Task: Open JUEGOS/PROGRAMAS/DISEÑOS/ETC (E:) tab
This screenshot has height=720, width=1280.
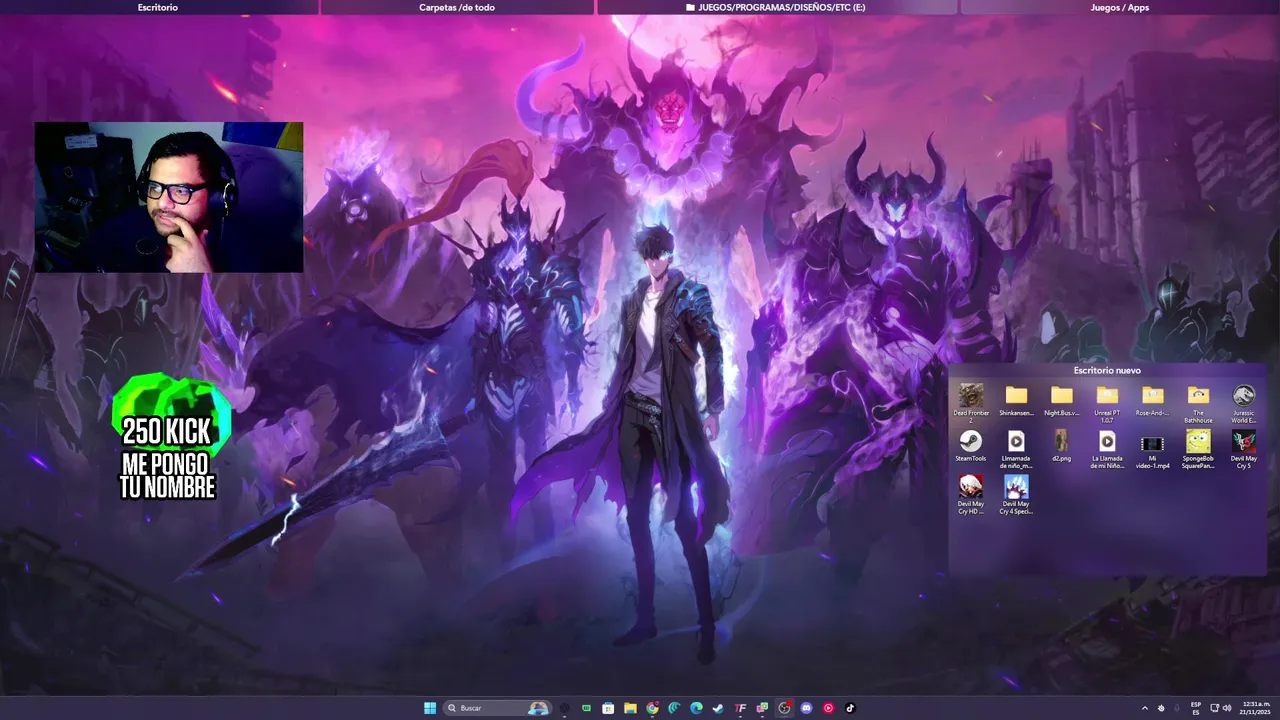Action: click(x=776, y=7)
